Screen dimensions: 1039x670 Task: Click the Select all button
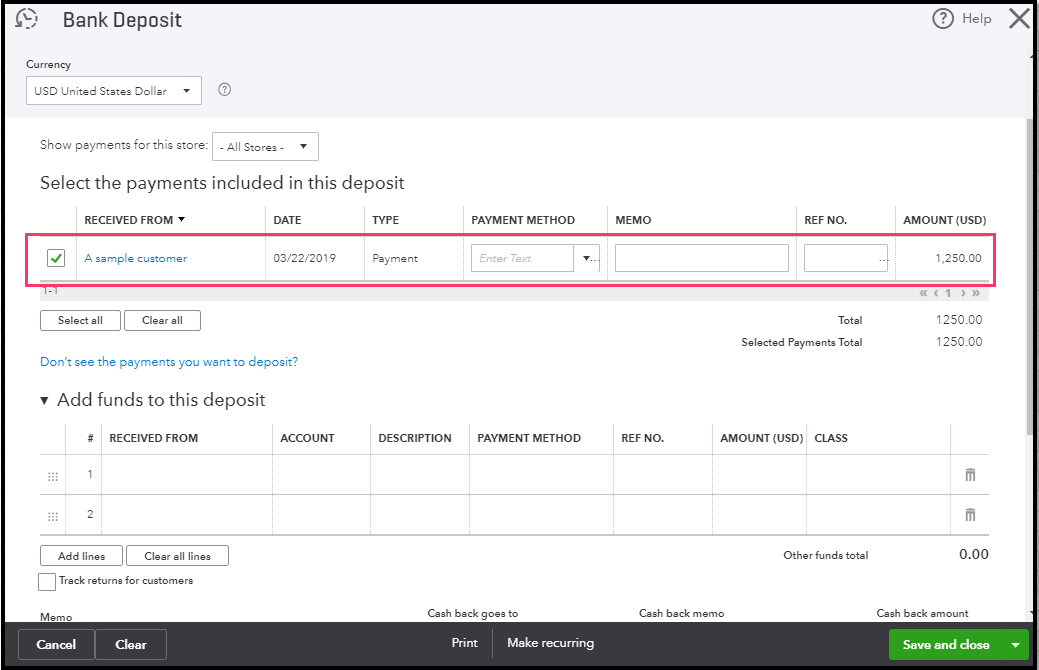click(x=80, y=320)
